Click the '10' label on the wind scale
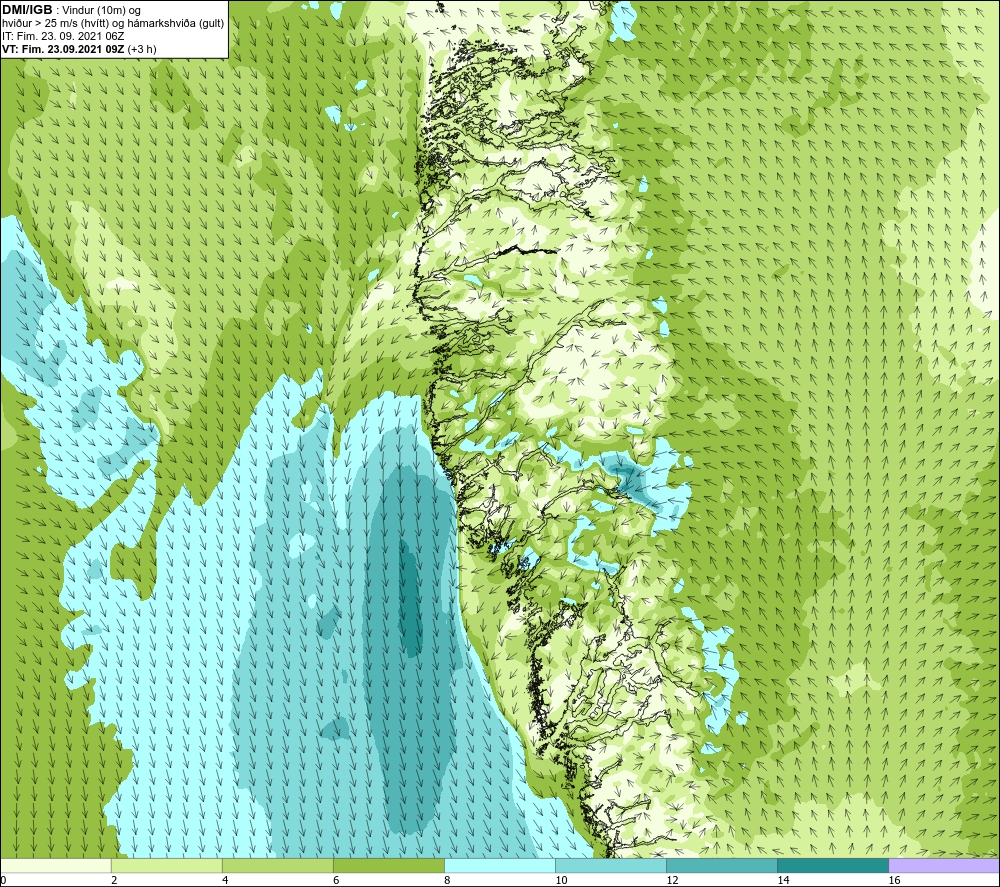The image size is (1000, 887). (561, 880)
